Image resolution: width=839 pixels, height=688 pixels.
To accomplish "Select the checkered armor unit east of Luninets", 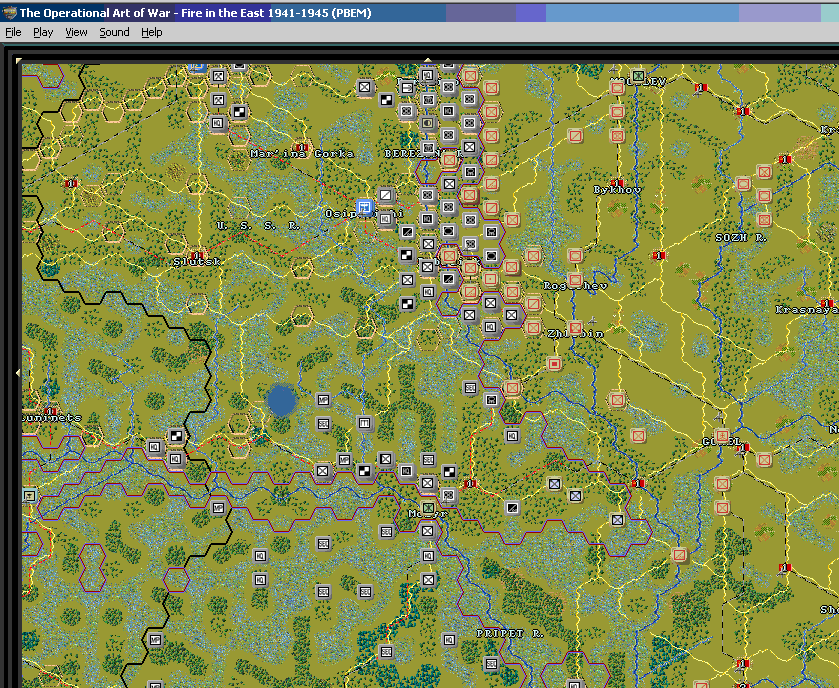I will (x=176, y=435).
